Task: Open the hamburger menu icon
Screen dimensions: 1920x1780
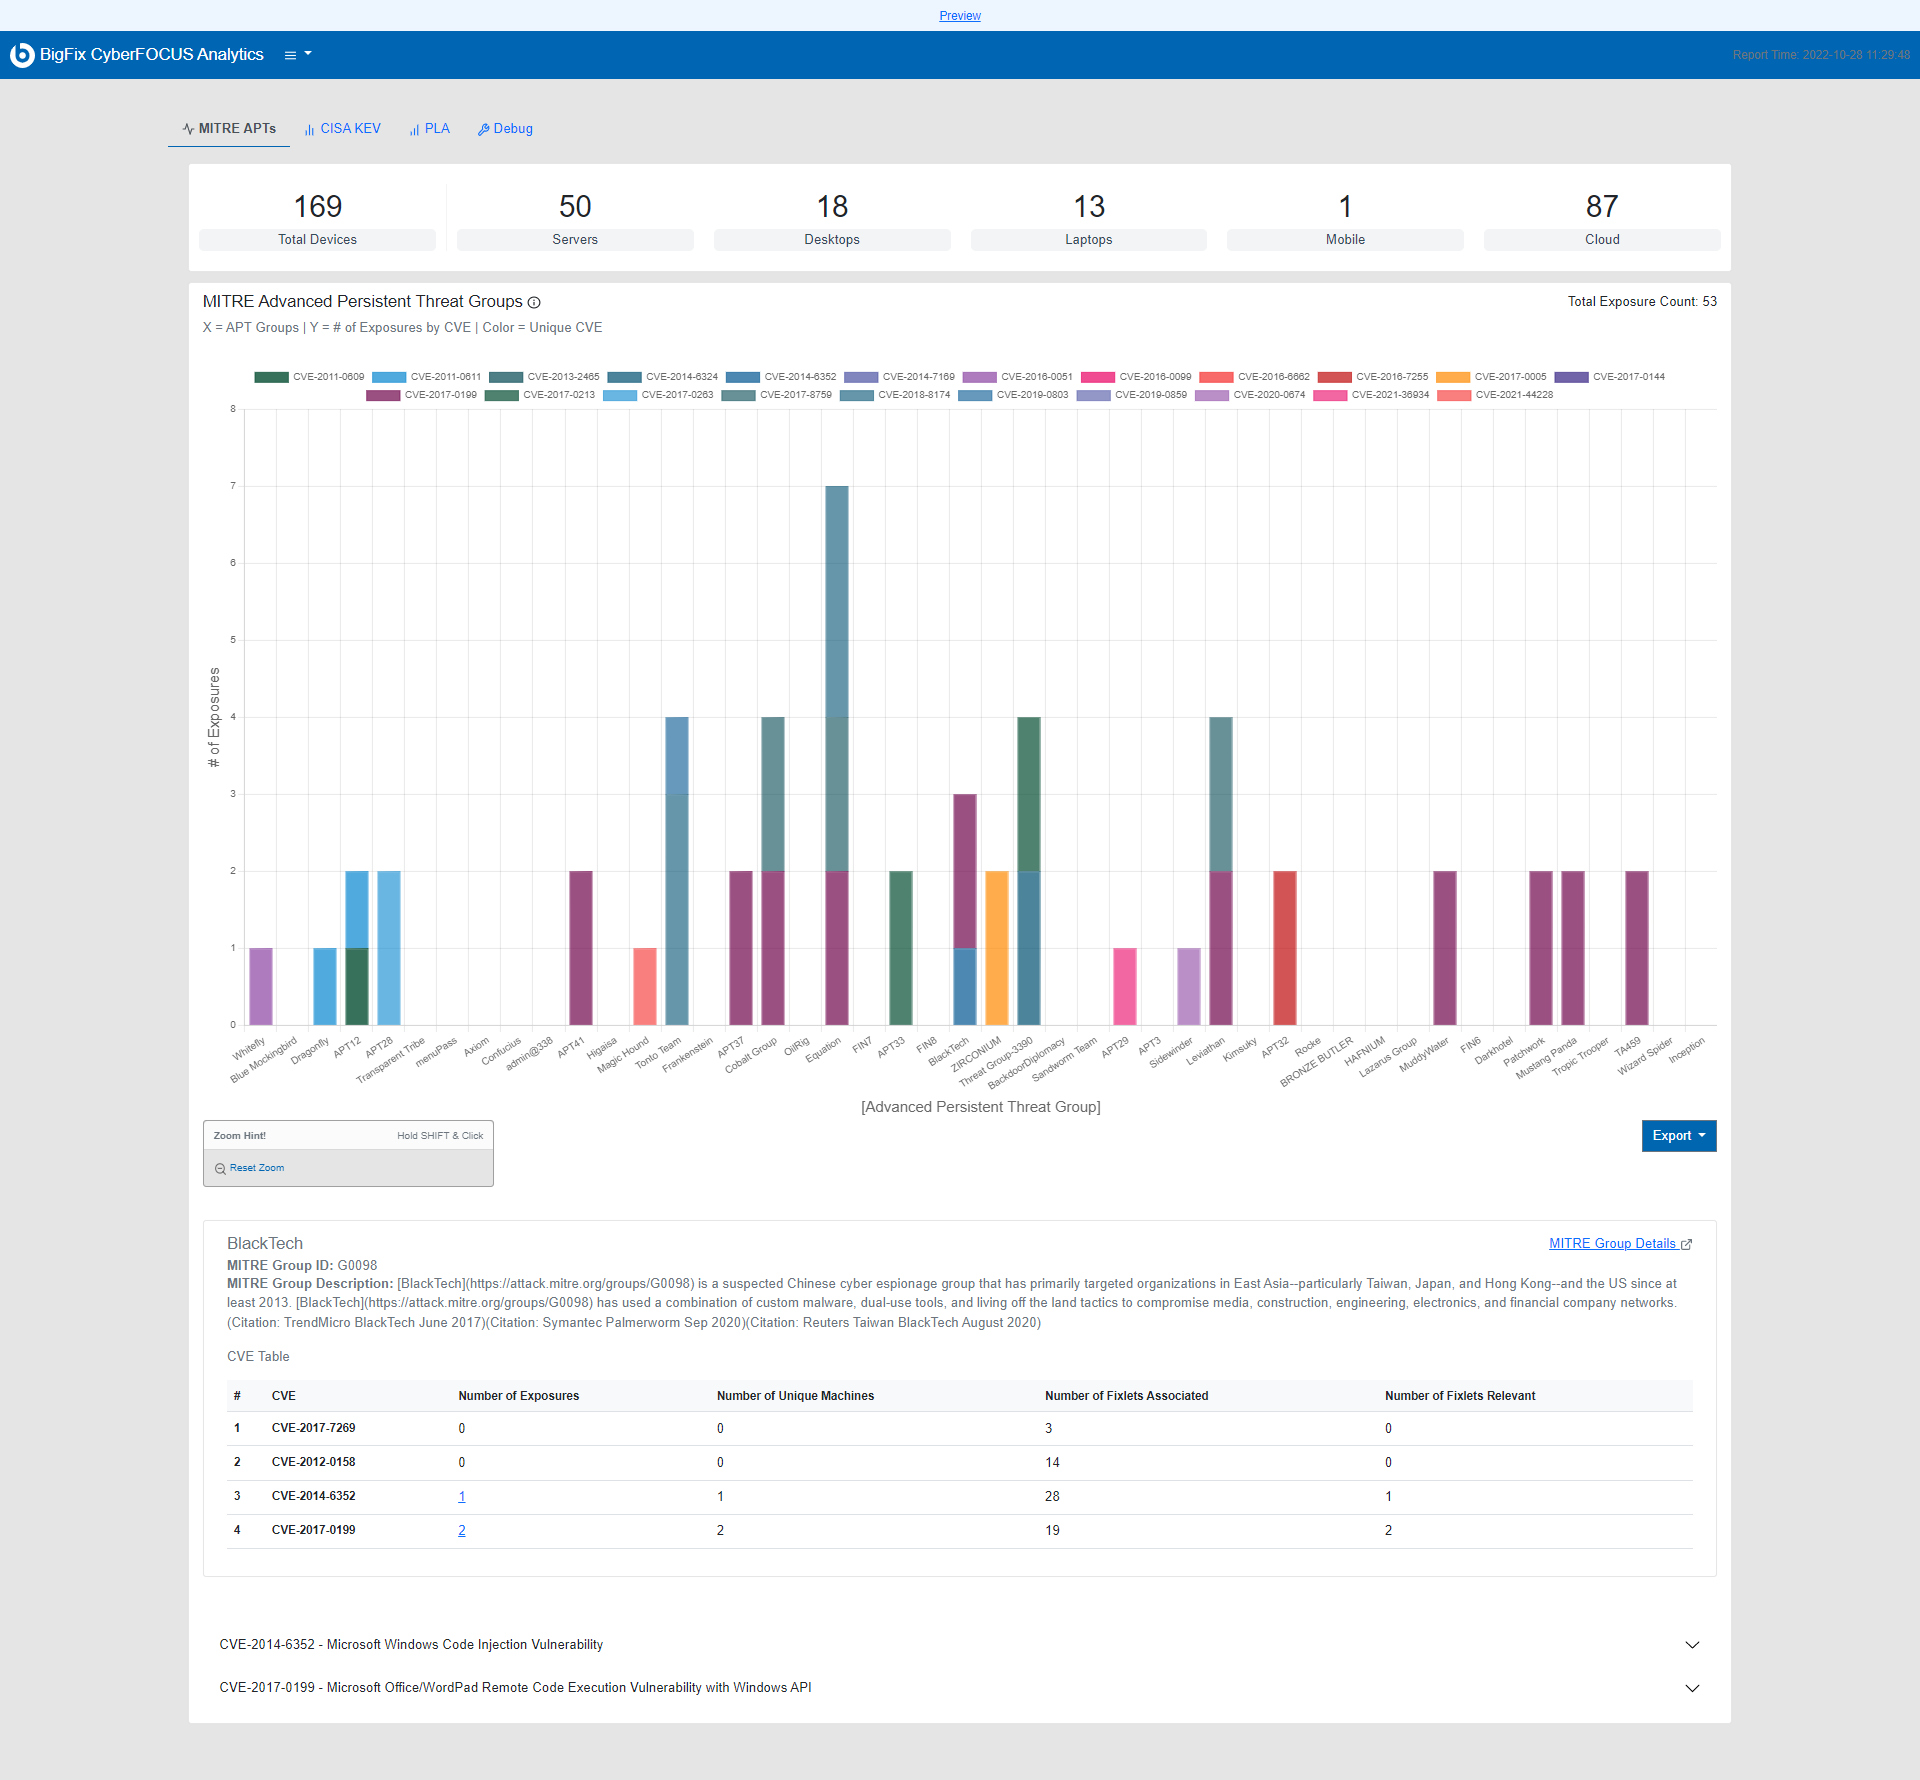Action: [290, 55]
